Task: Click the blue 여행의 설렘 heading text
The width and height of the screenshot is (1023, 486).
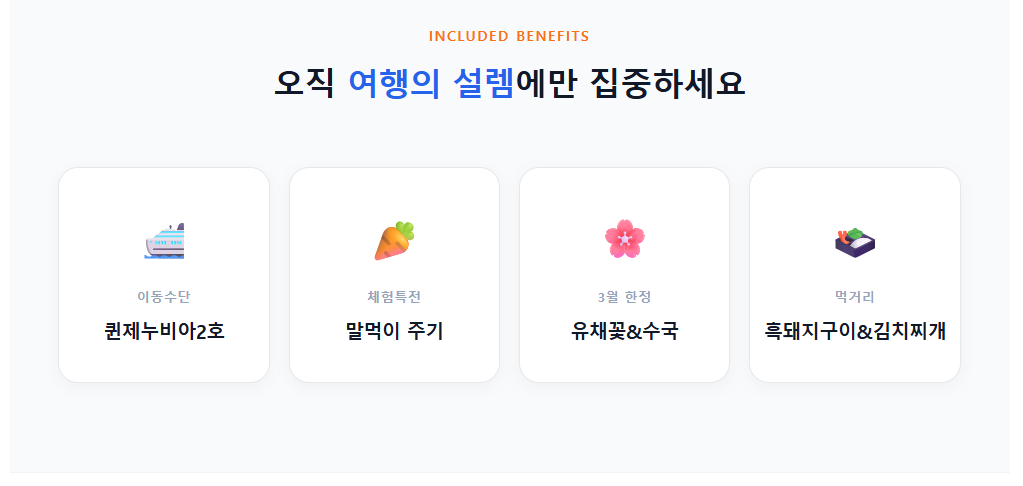Action: click(x=431, y=83)
